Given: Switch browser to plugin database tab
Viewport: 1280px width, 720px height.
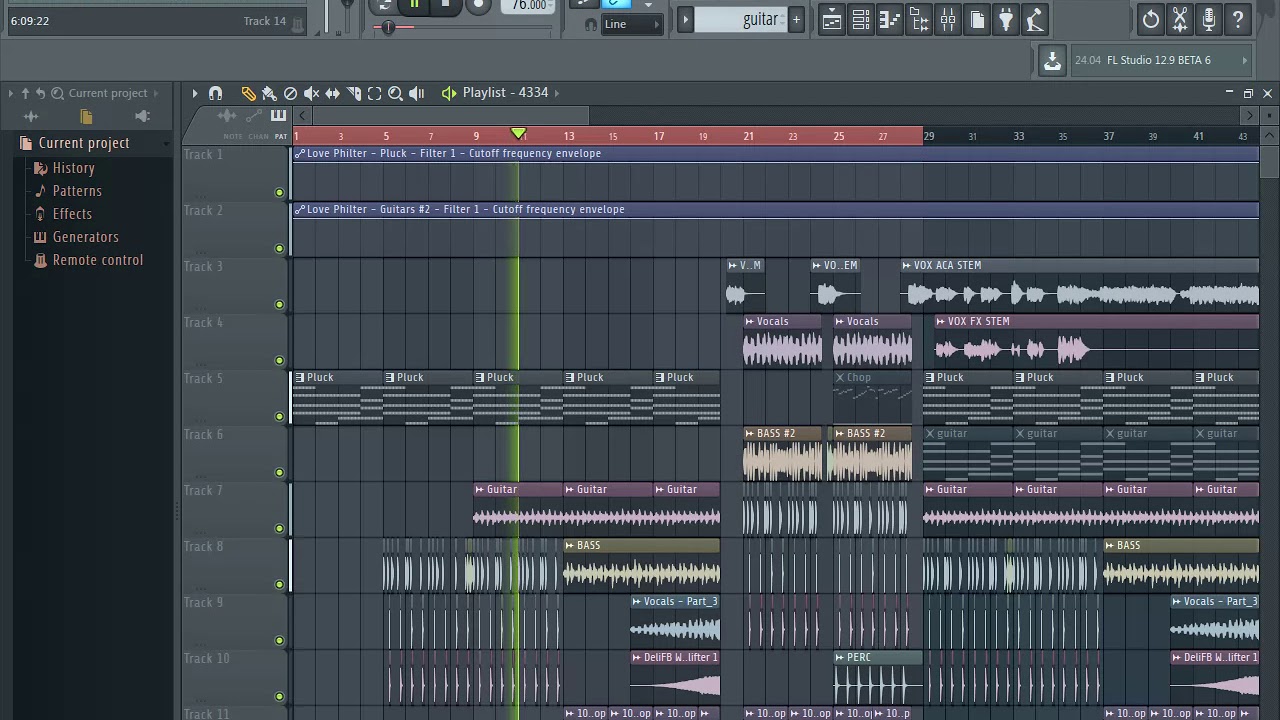Looking at the screenshot, I should coord(142,117).
